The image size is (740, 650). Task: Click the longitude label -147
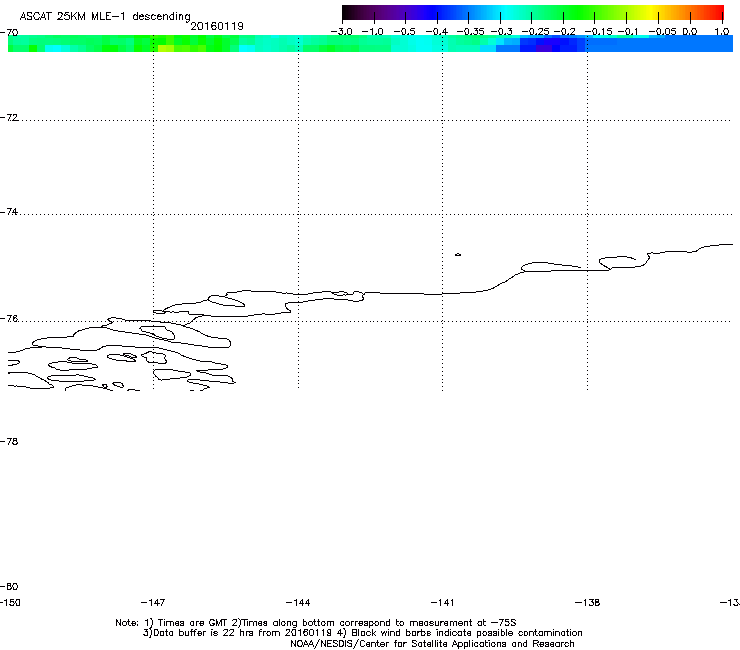point(153,603)
